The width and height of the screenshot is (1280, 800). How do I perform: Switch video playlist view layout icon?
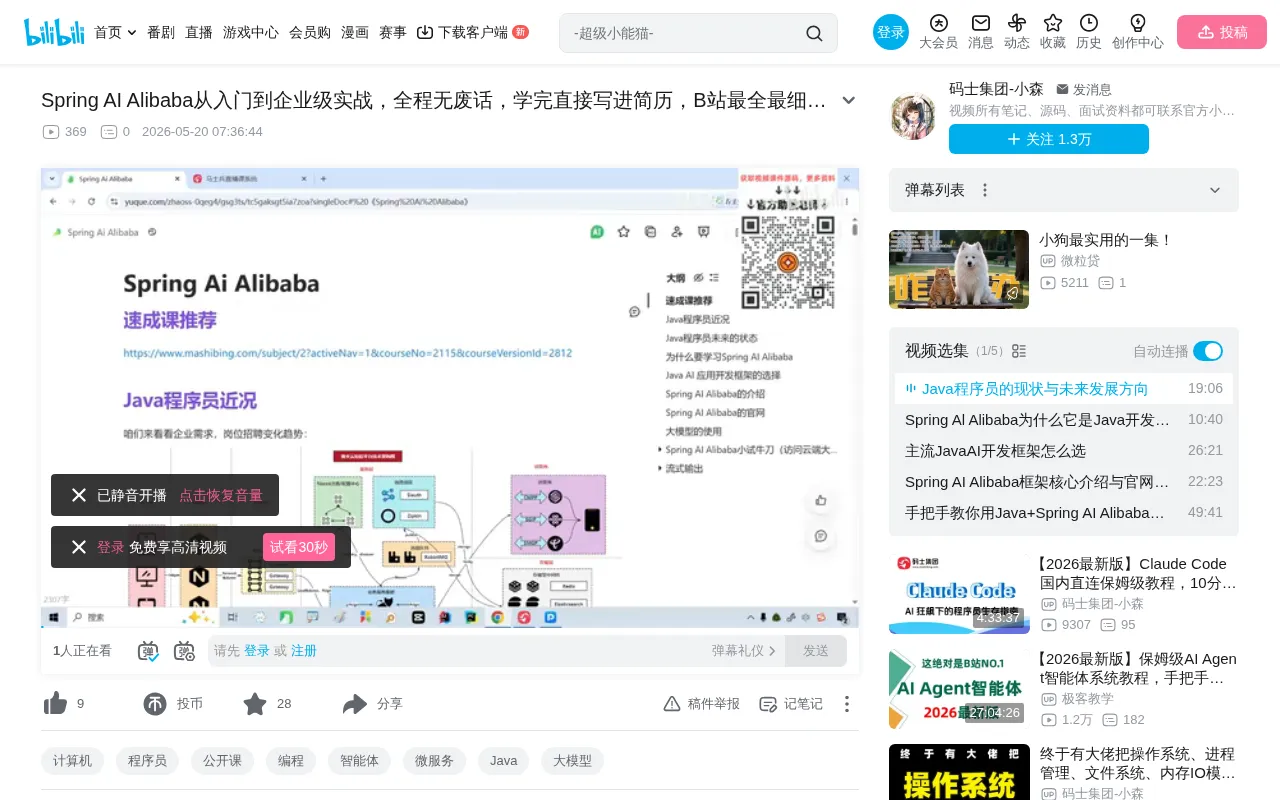click(x=1019, y=351)
